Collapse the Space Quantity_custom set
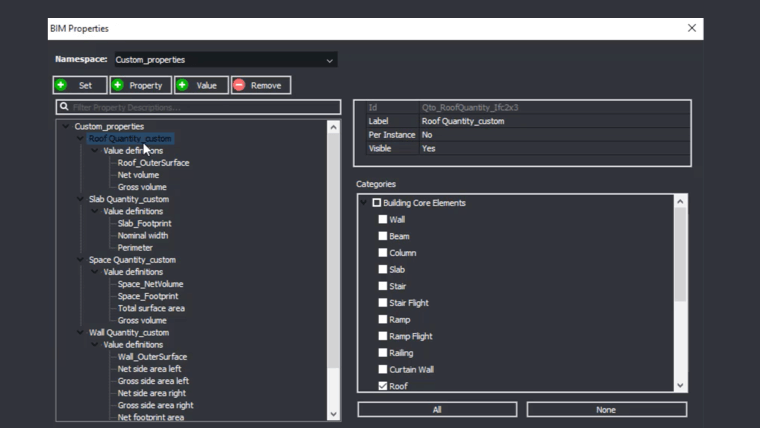This screenshot has height=428, width=760. tap(80, 259)
